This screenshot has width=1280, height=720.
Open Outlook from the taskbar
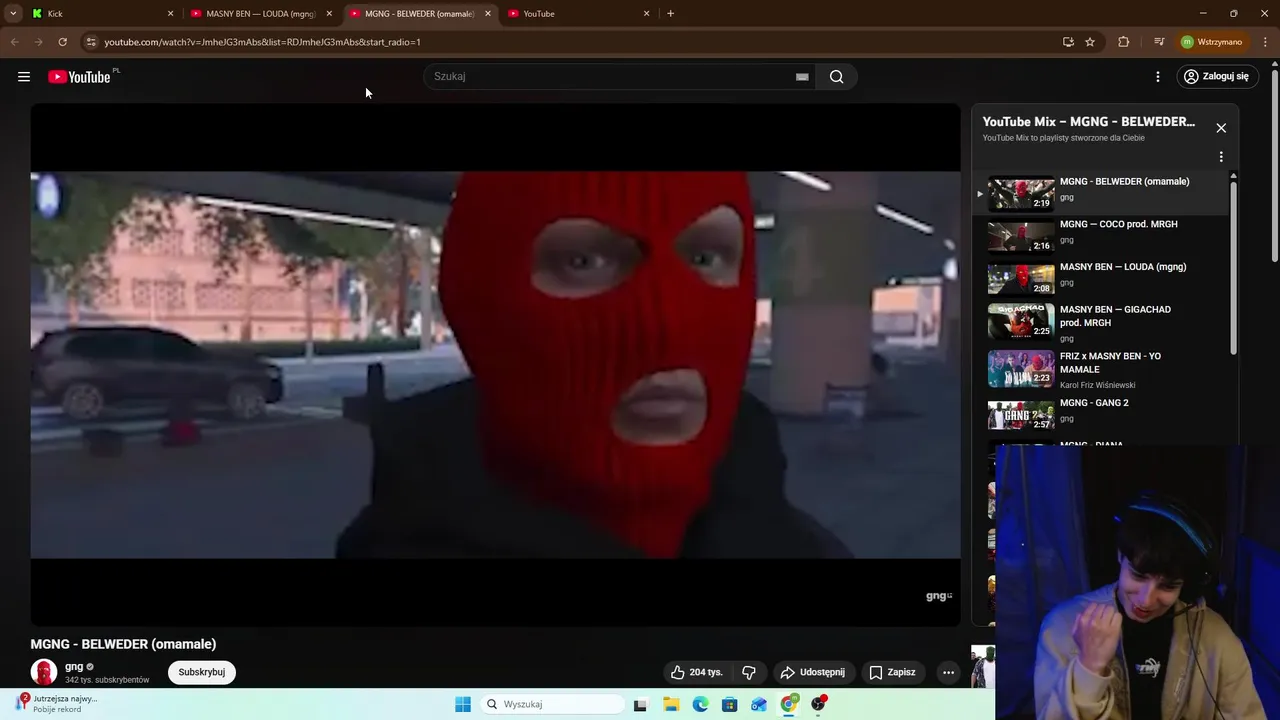click(x=759, y=704)
